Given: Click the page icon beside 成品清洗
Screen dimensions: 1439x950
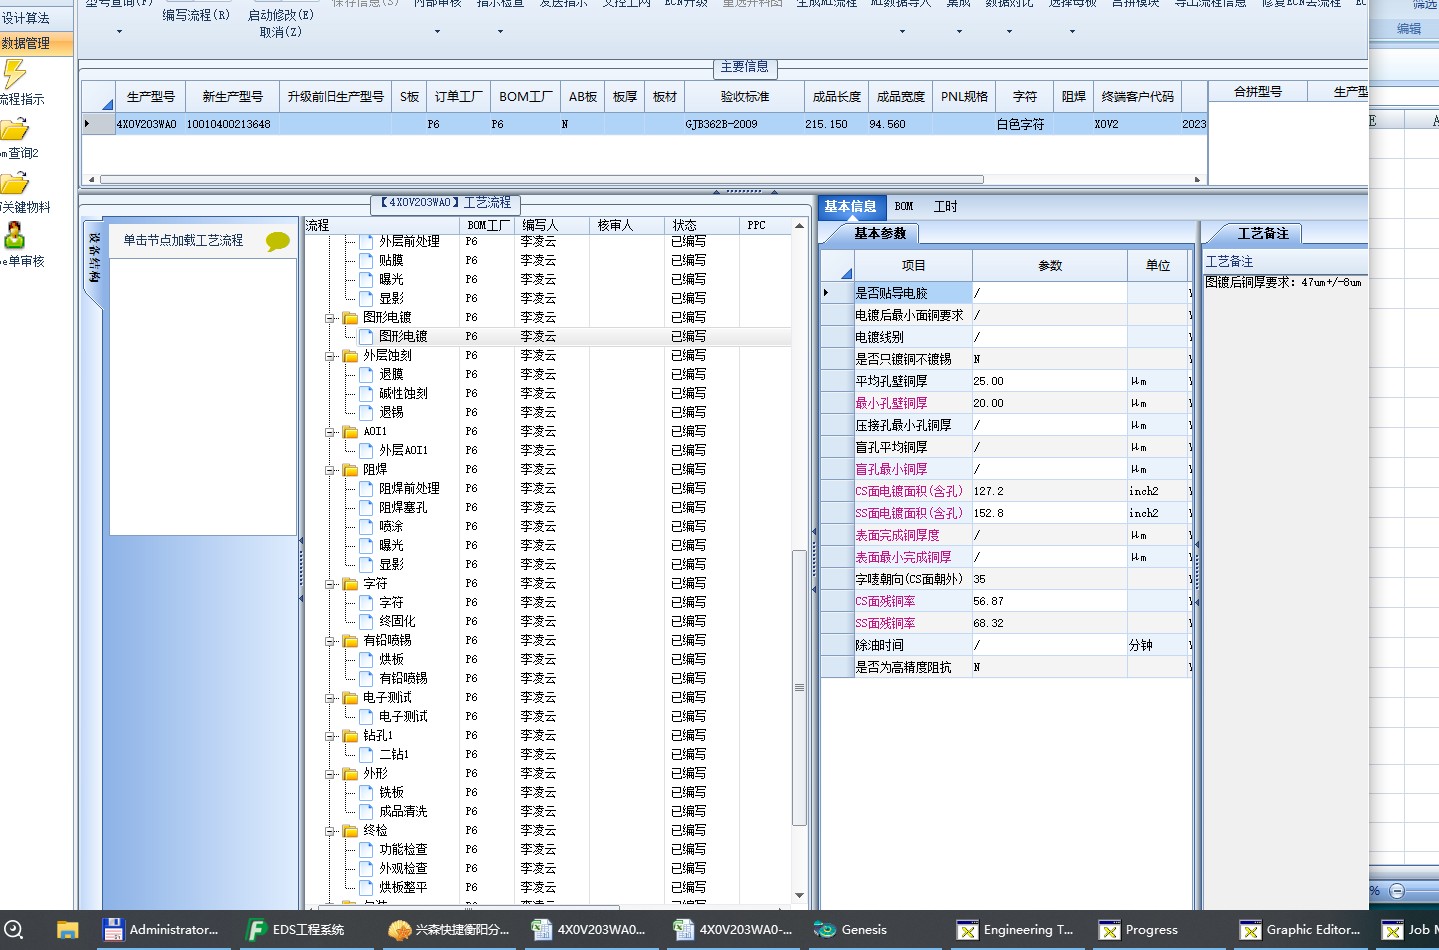Looking at the screenshot, I should tap(366, 811).
